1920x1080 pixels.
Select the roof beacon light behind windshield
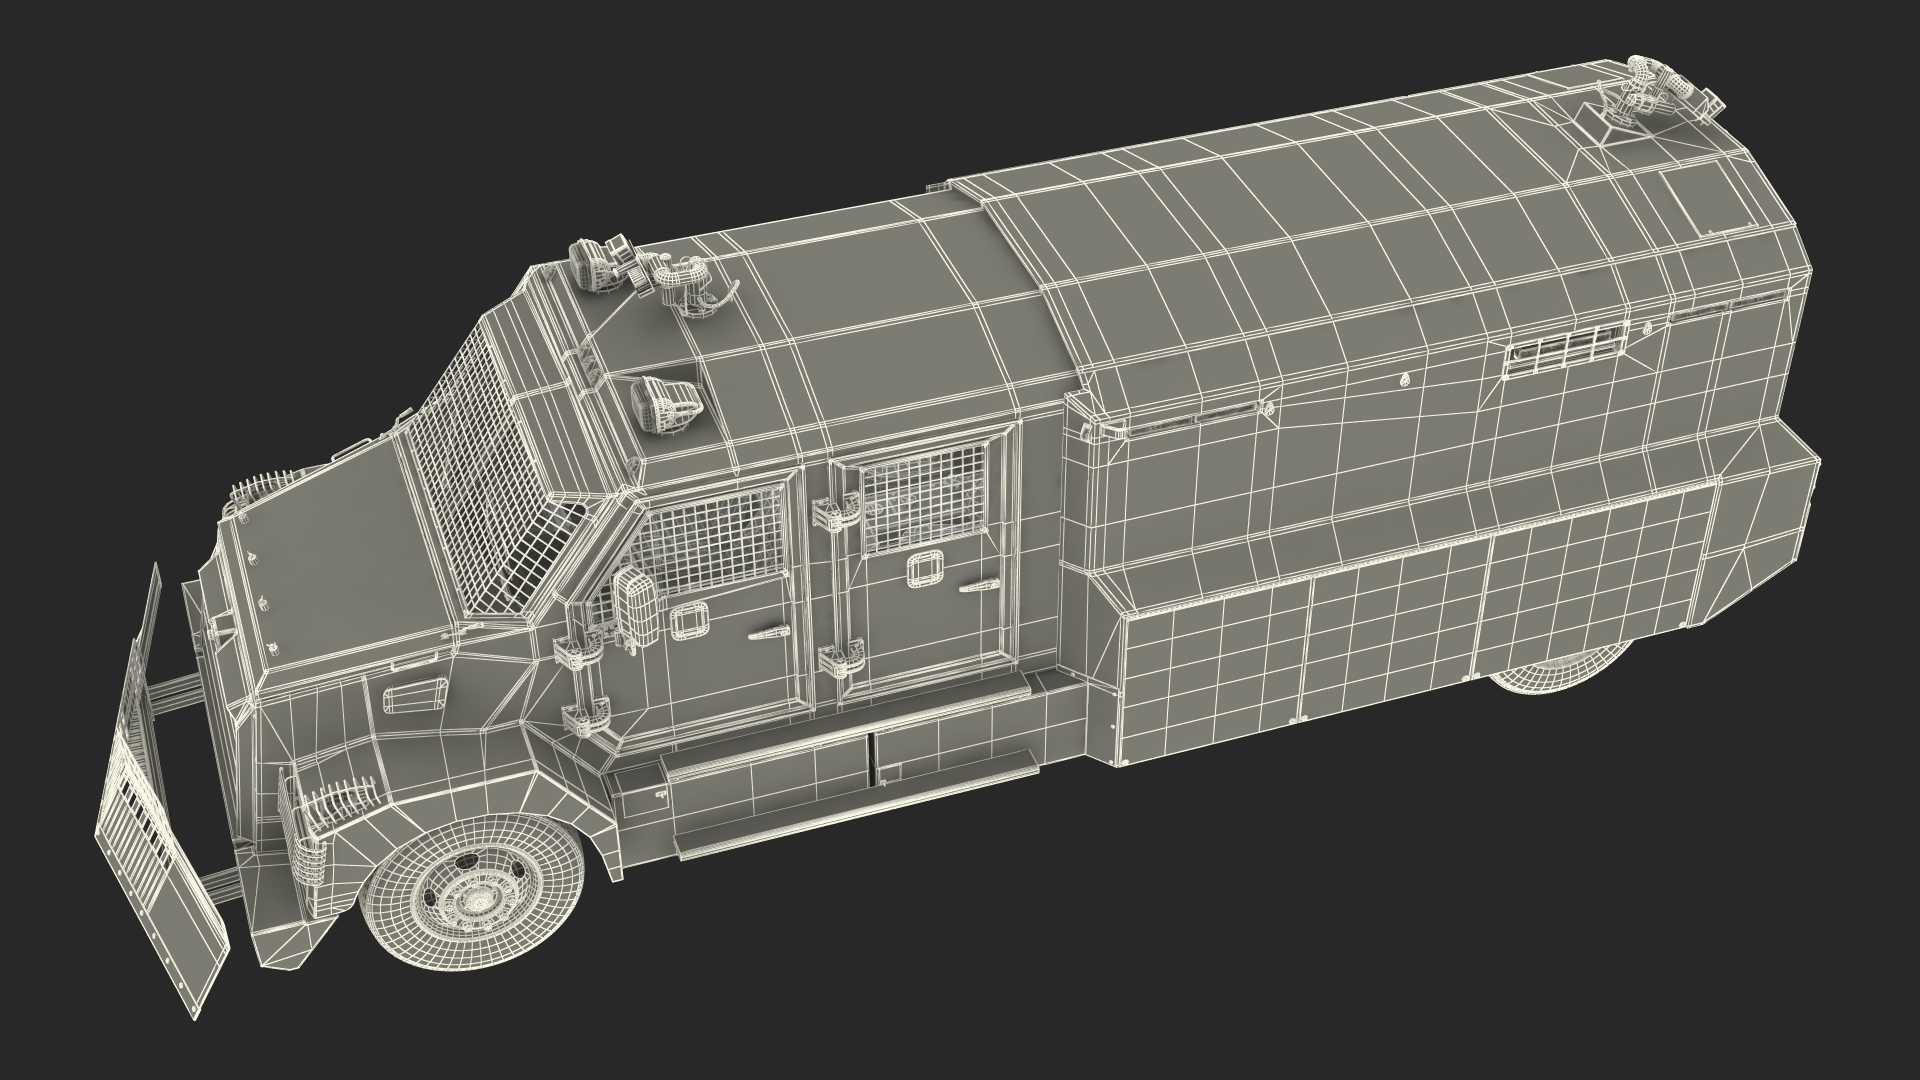(x=668, y=405)
